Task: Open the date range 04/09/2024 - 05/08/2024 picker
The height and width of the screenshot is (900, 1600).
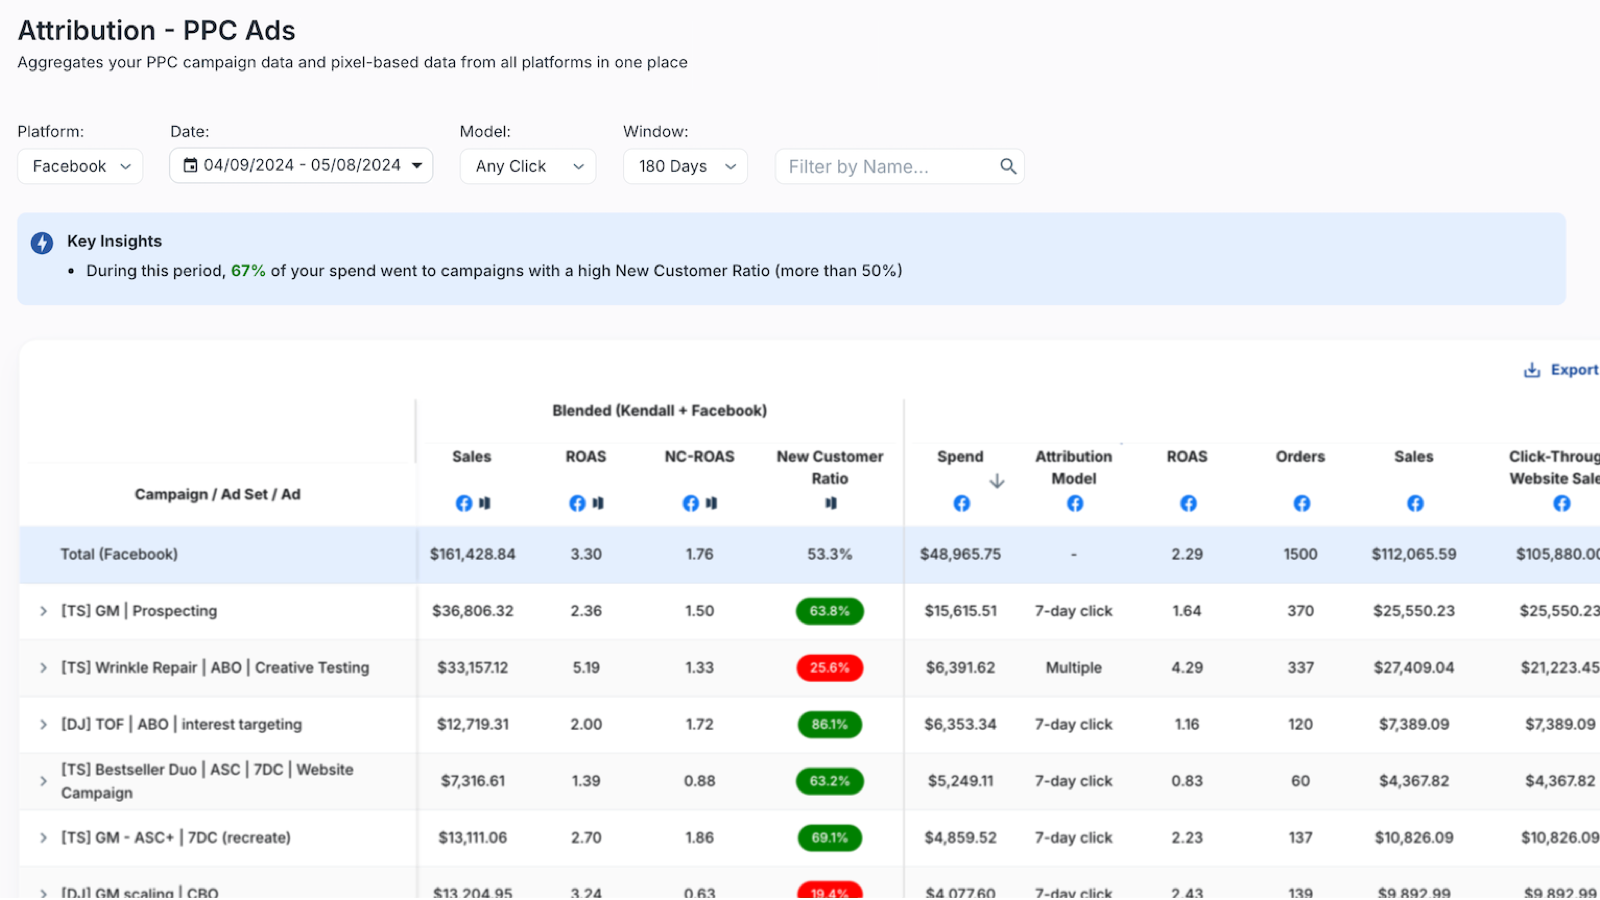Action: [x=301, y=166]
